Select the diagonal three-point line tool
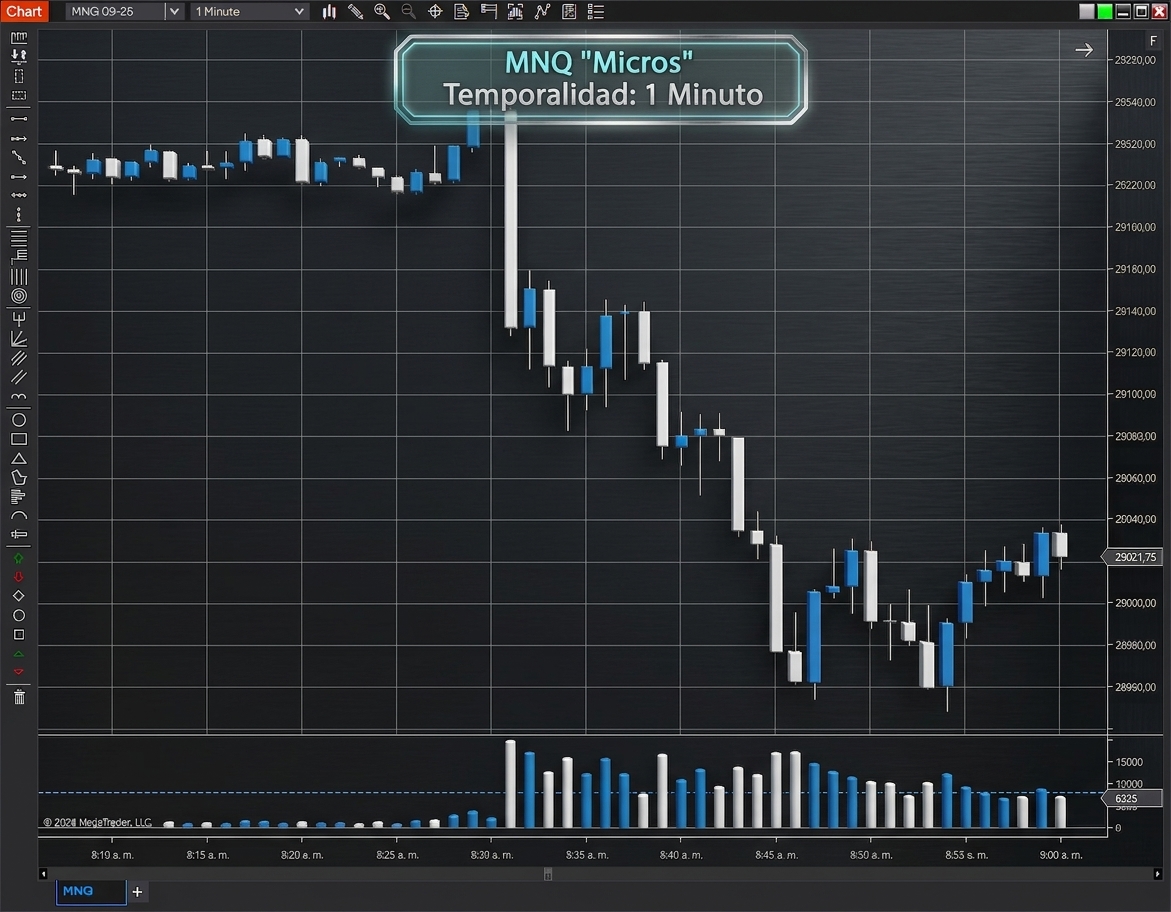The image size is (1171, 912). pyautogui.click(x=19, y=158)
